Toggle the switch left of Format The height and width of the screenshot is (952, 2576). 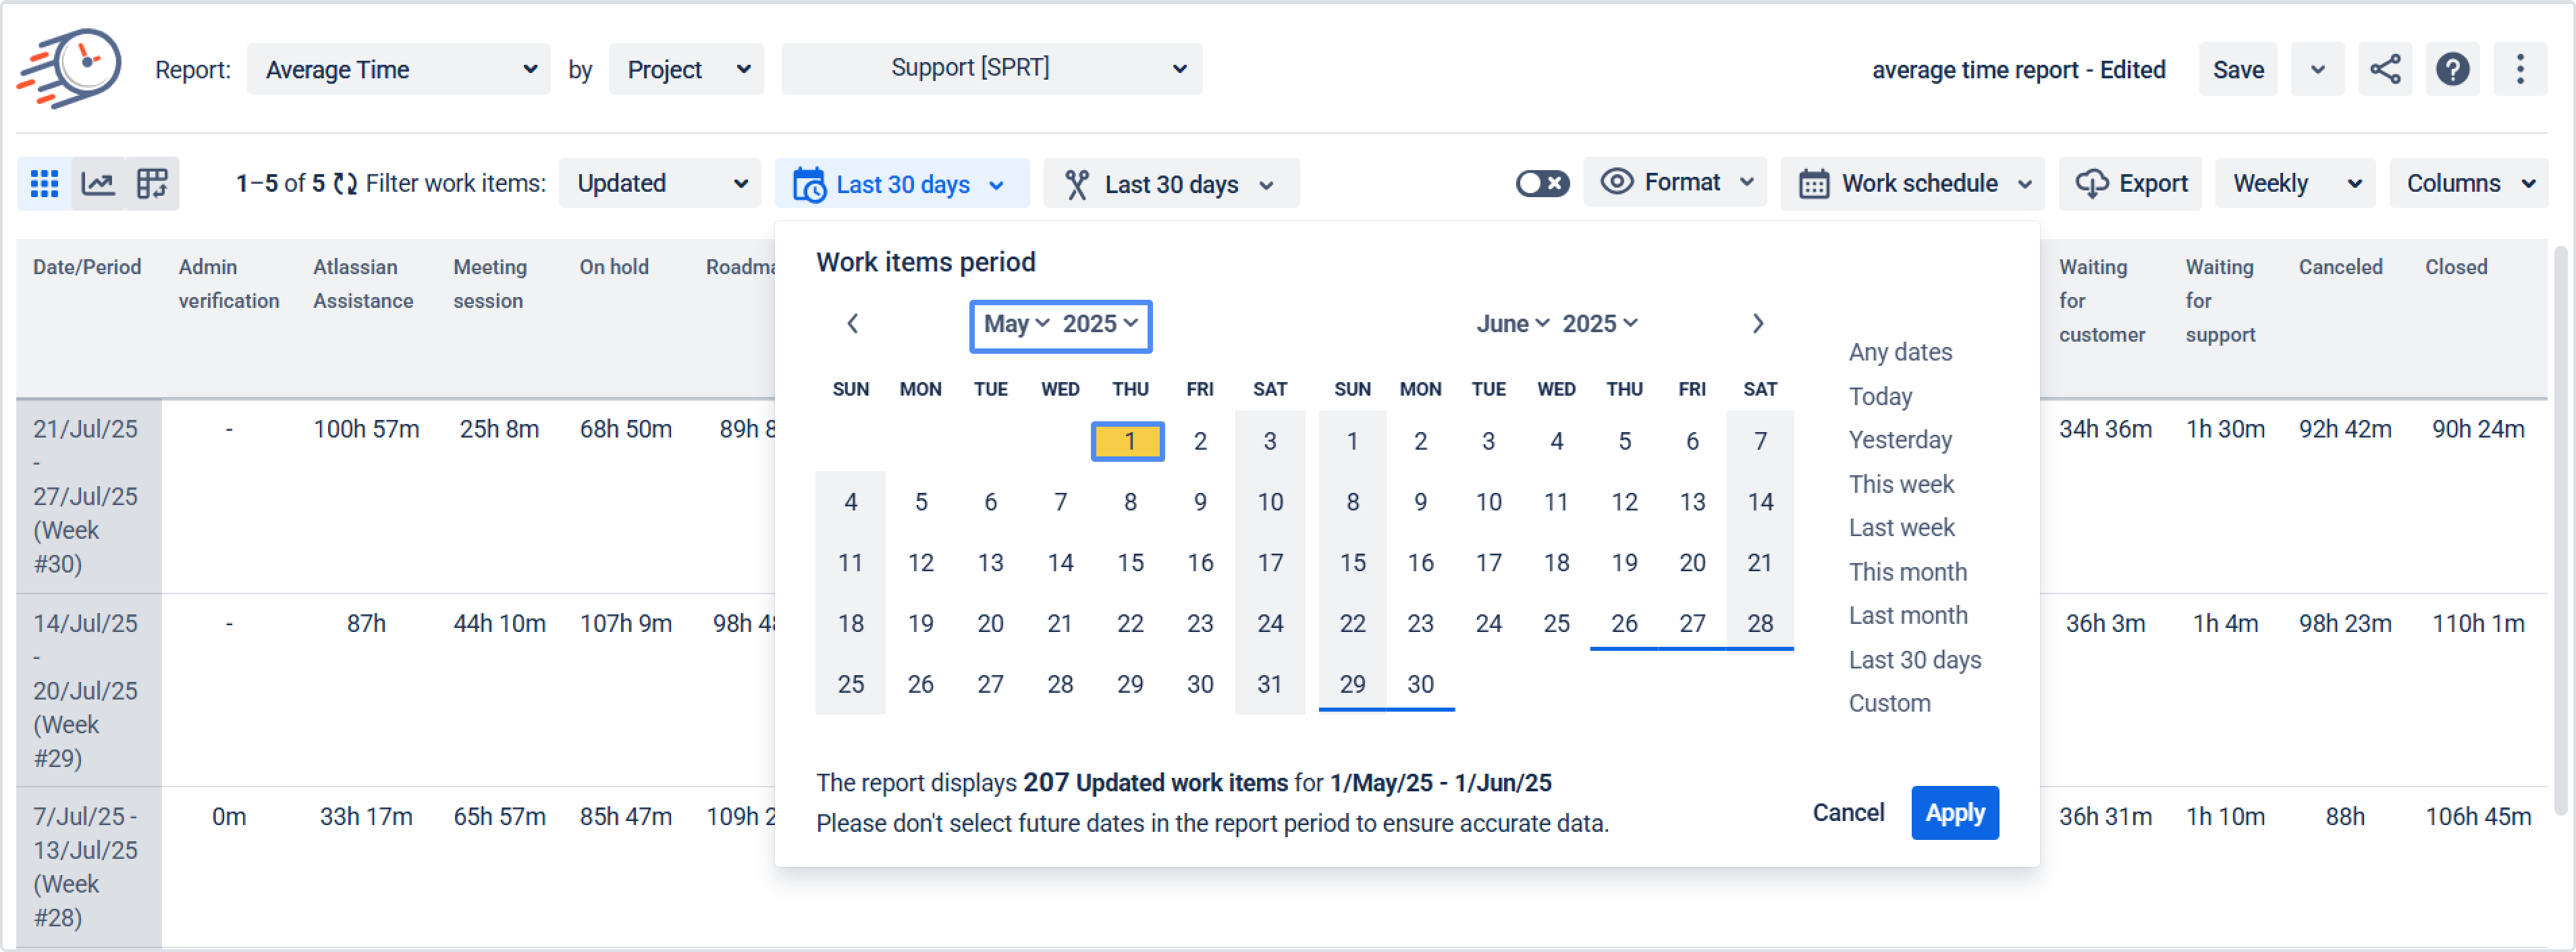tap(1542, 184)
